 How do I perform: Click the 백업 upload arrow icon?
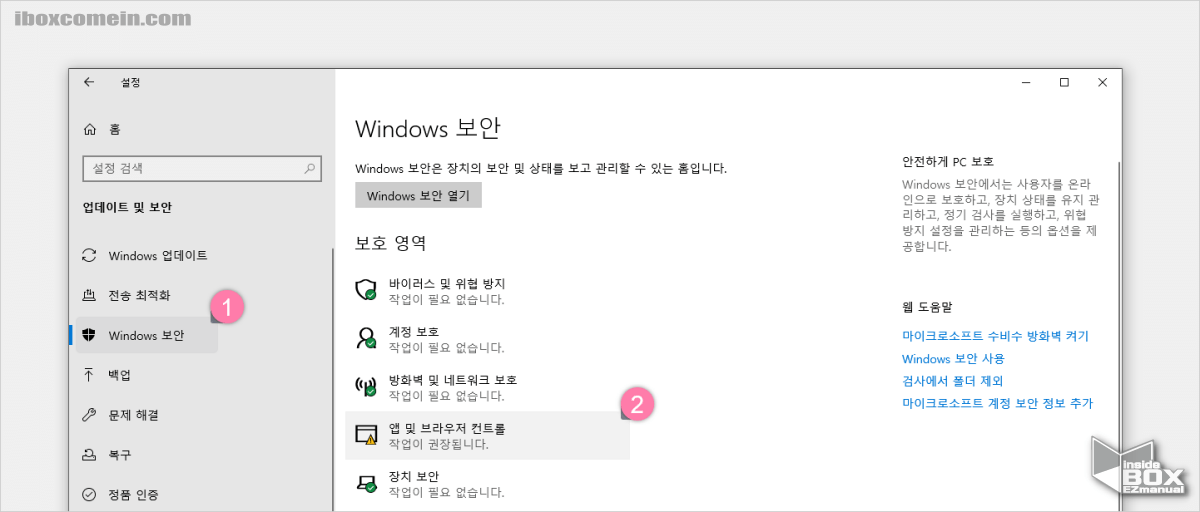pyautogui.click(x=89, y=375)
